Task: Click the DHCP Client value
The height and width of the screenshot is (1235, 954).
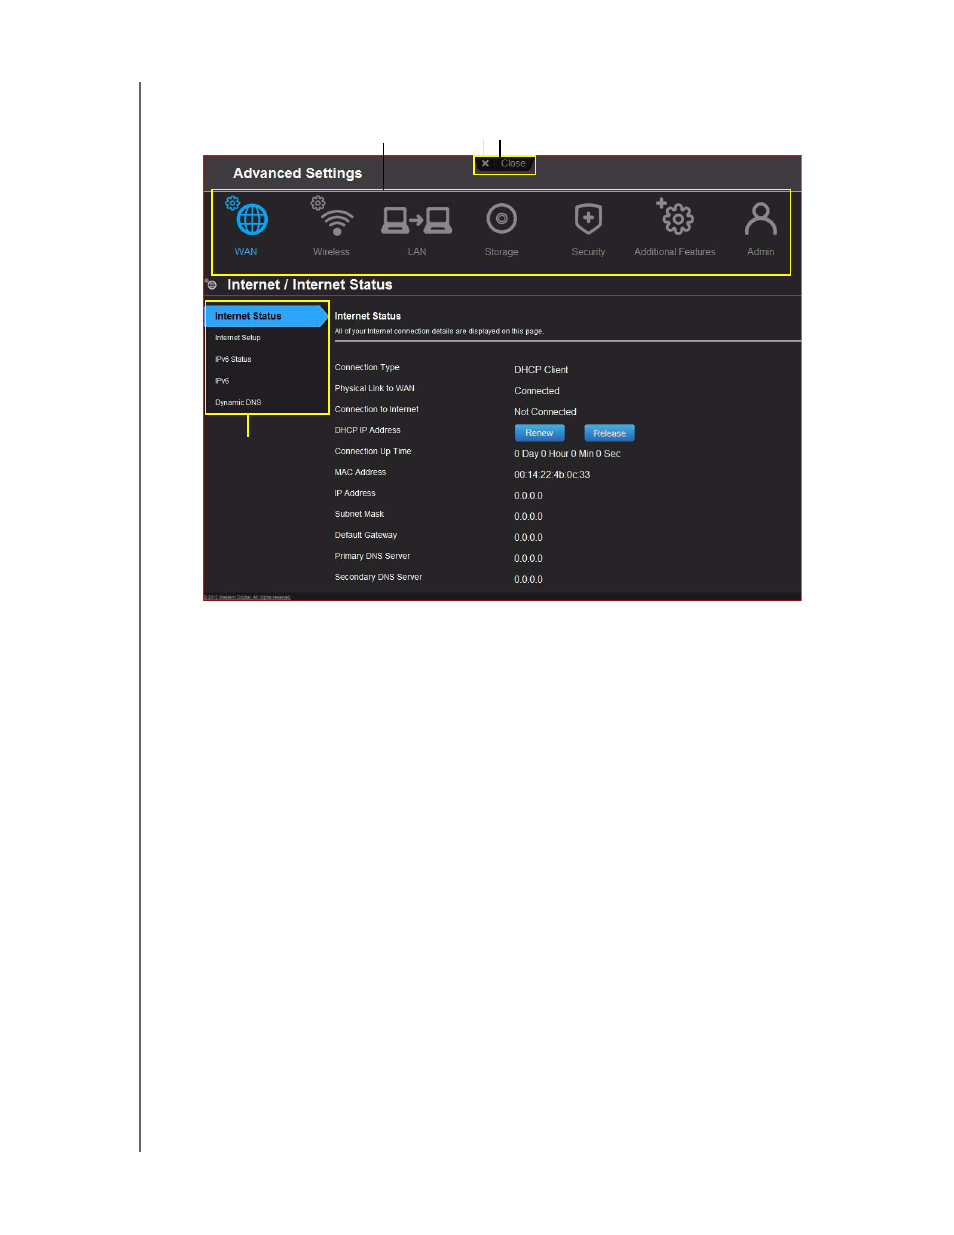Action: pyautogui.click(x=541, y=370)
